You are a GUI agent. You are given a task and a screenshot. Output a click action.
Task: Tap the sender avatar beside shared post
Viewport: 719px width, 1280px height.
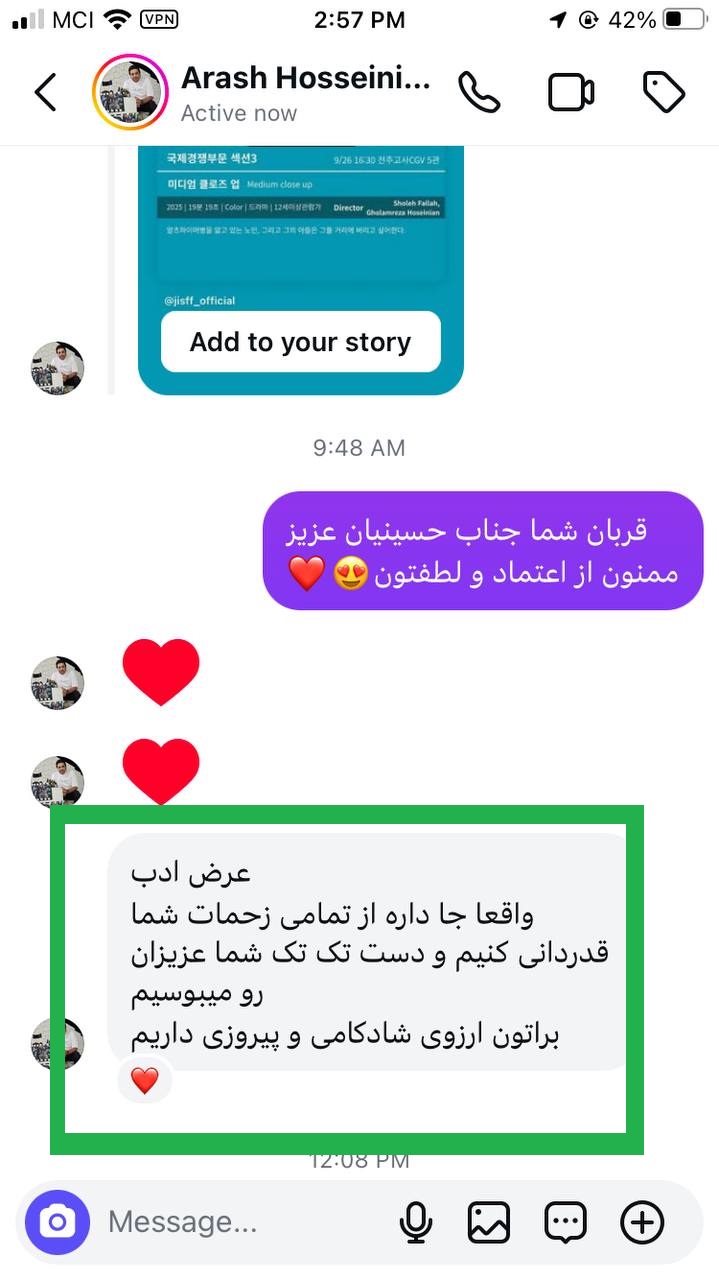click(57, 368)
